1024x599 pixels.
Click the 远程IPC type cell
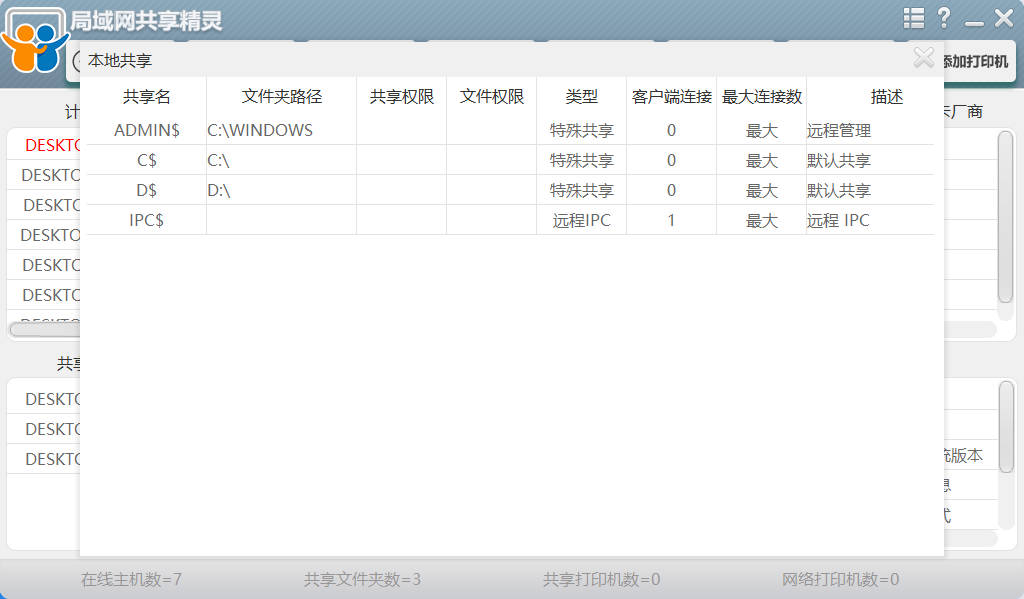[581, 220]
